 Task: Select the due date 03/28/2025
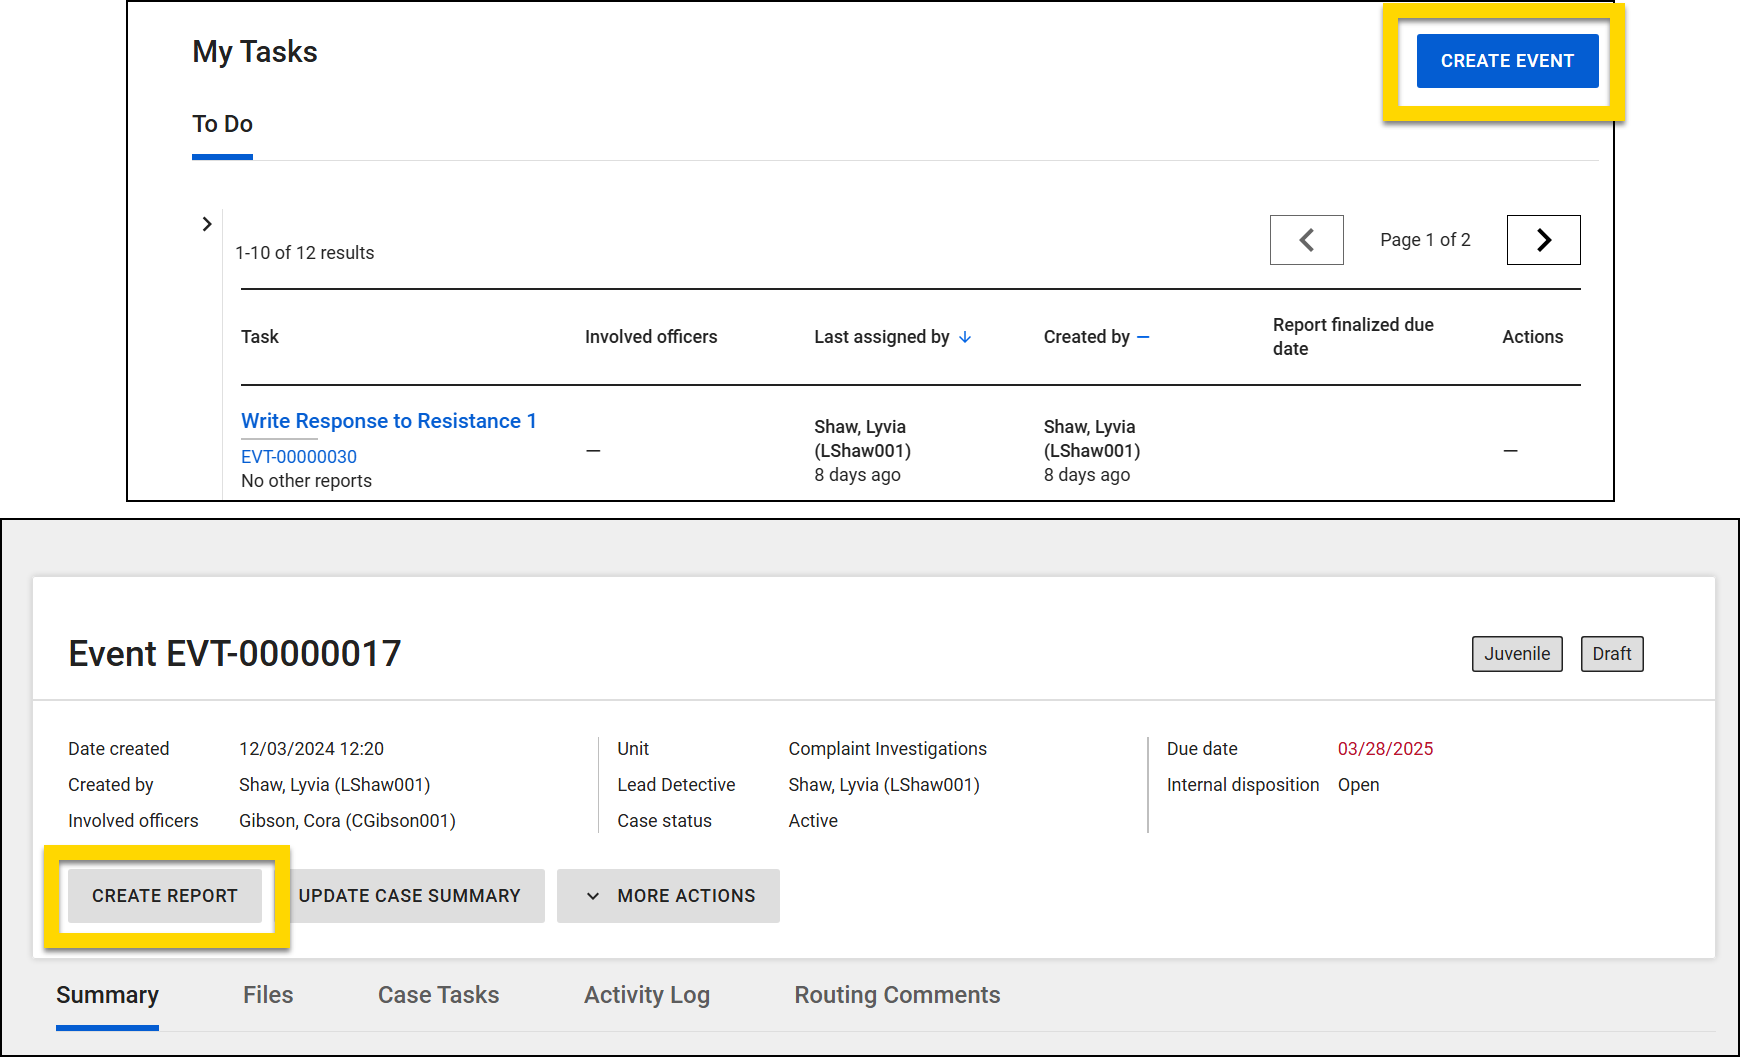[1386, 748]
